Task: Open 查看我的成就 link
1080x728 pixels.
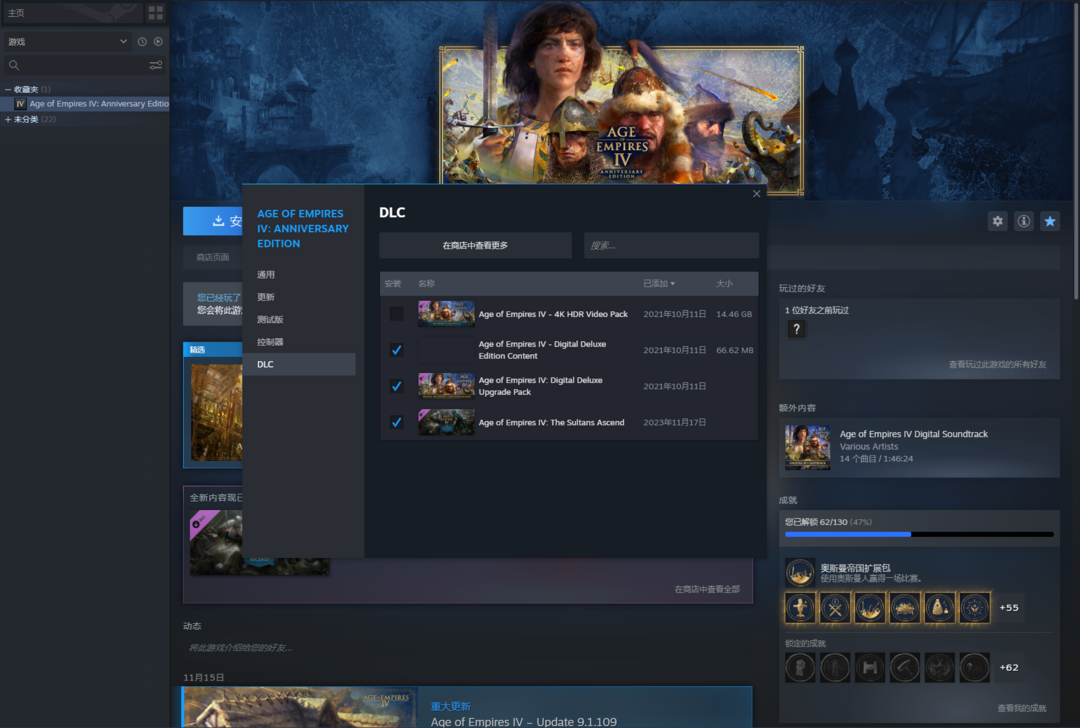Action: coord(1021,708)
